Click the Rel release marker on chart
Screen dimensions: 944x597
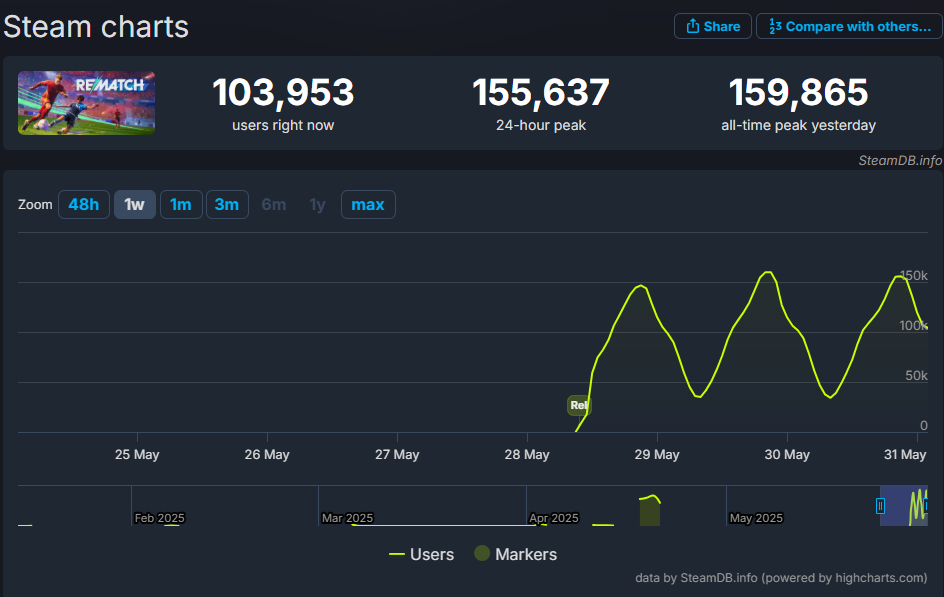[x=579, y=405]
